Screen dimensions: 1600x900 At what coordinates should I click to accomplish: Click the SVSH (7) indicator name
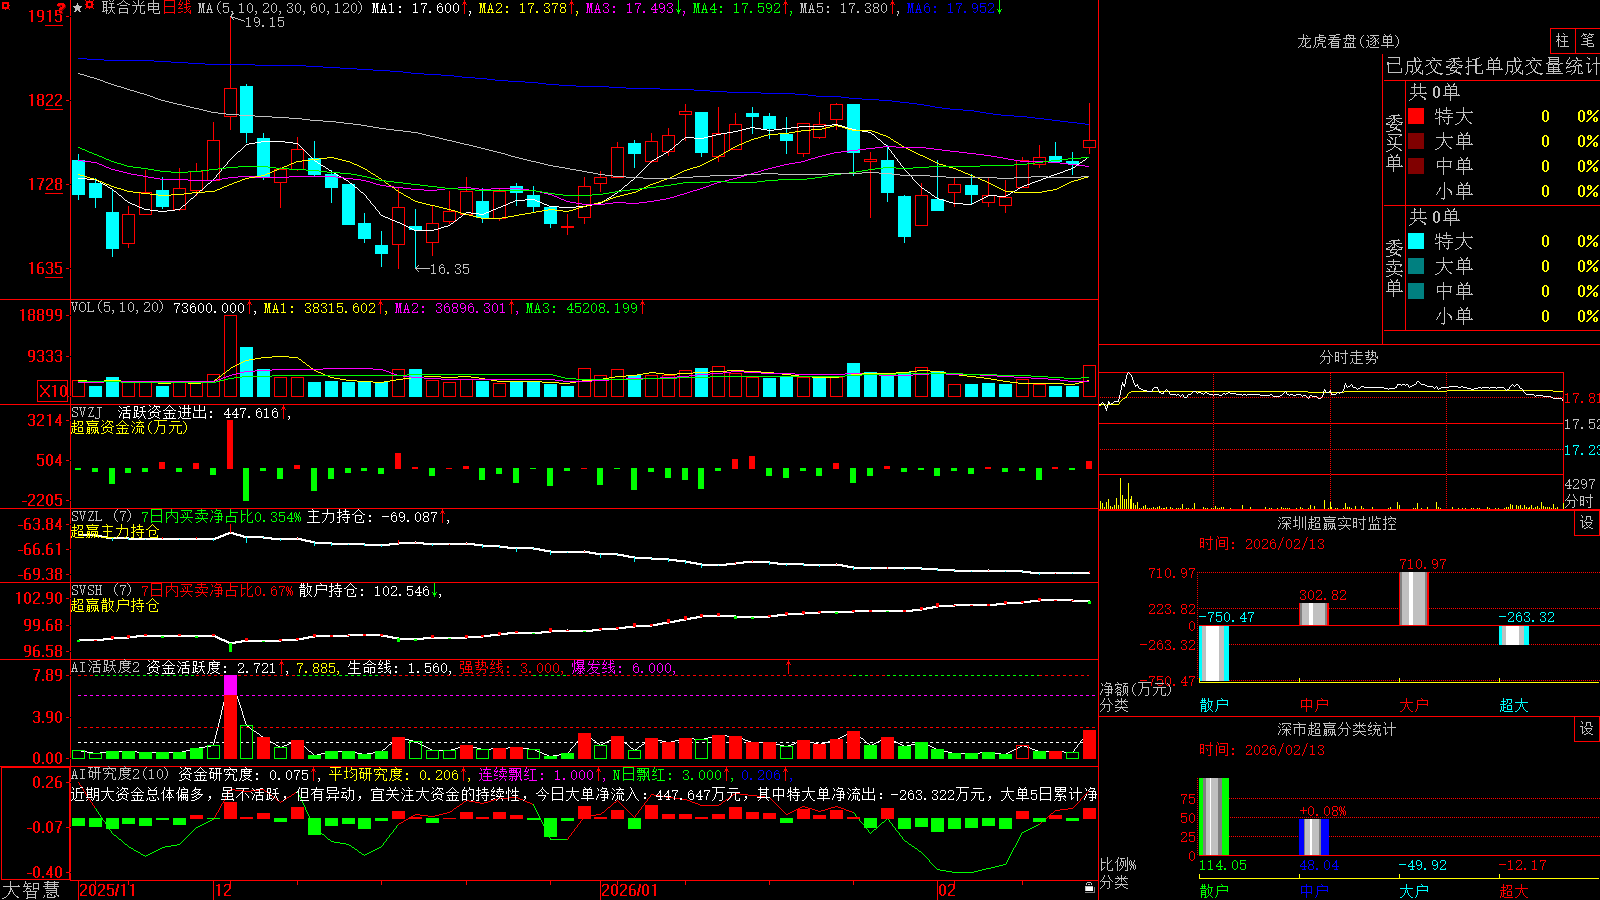coord(101,591)
